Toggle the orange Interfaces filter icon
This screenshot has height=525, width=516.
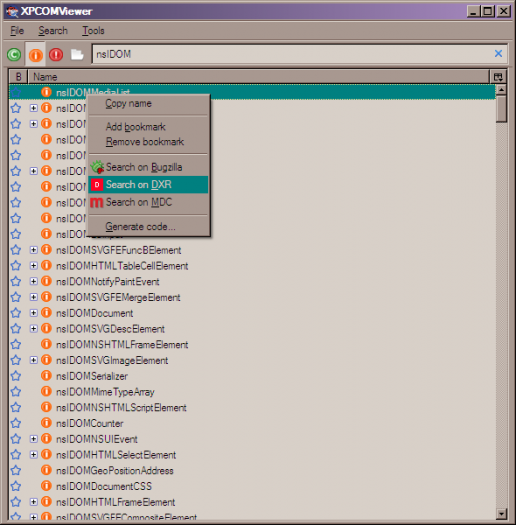pyautogui.click(x=35, y=55)
